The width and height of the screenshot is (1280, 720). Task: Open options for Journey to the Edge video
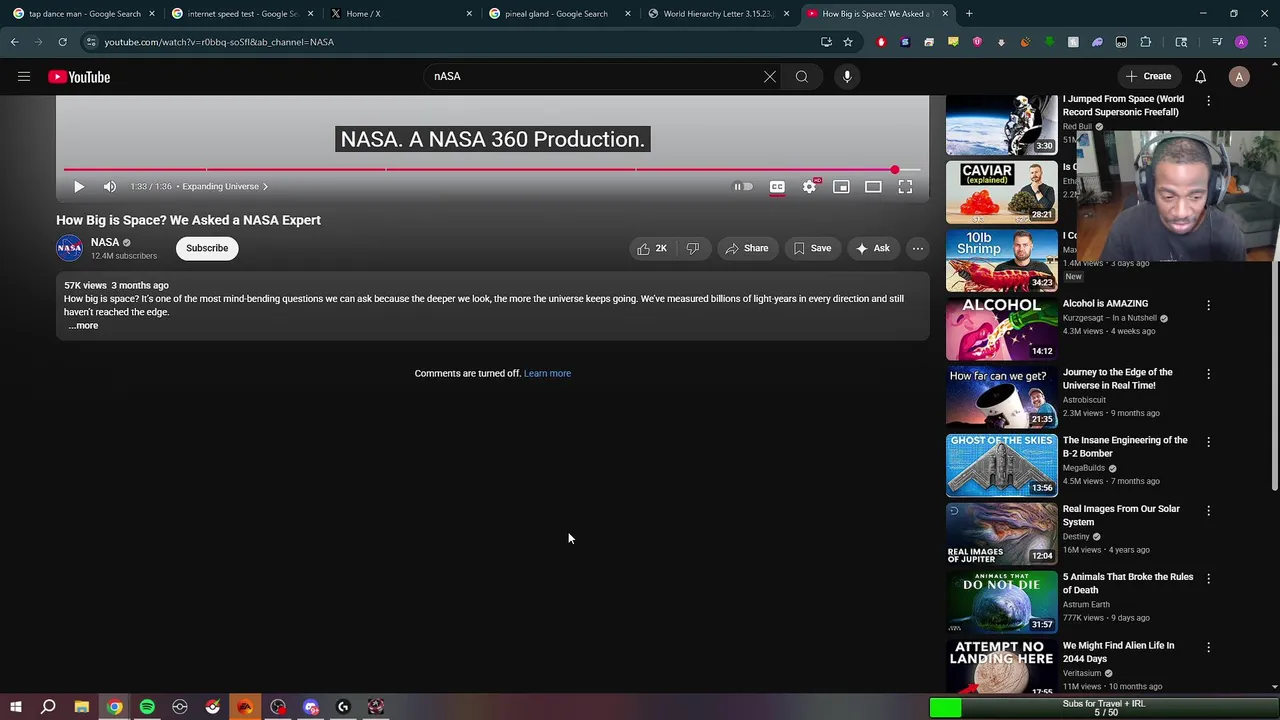pyautogui.click(x=1208, y=374)
